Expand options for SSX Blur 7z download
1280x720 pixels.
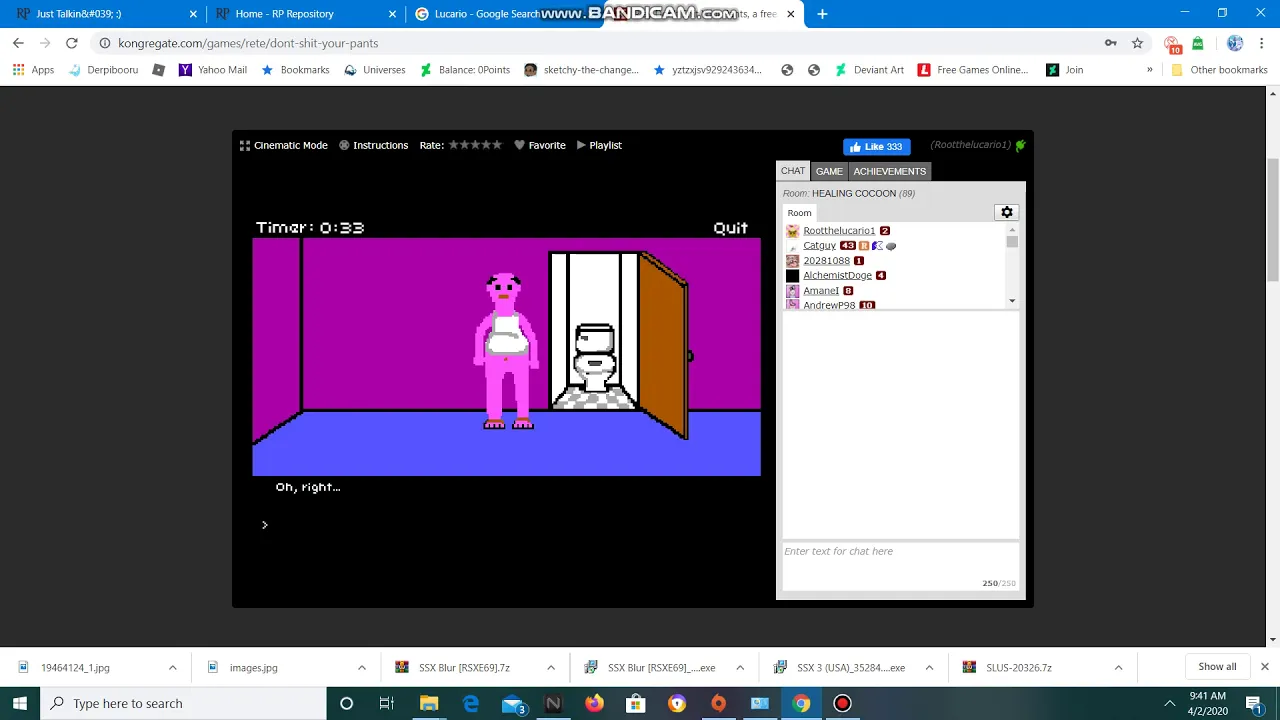coord(551,667)
